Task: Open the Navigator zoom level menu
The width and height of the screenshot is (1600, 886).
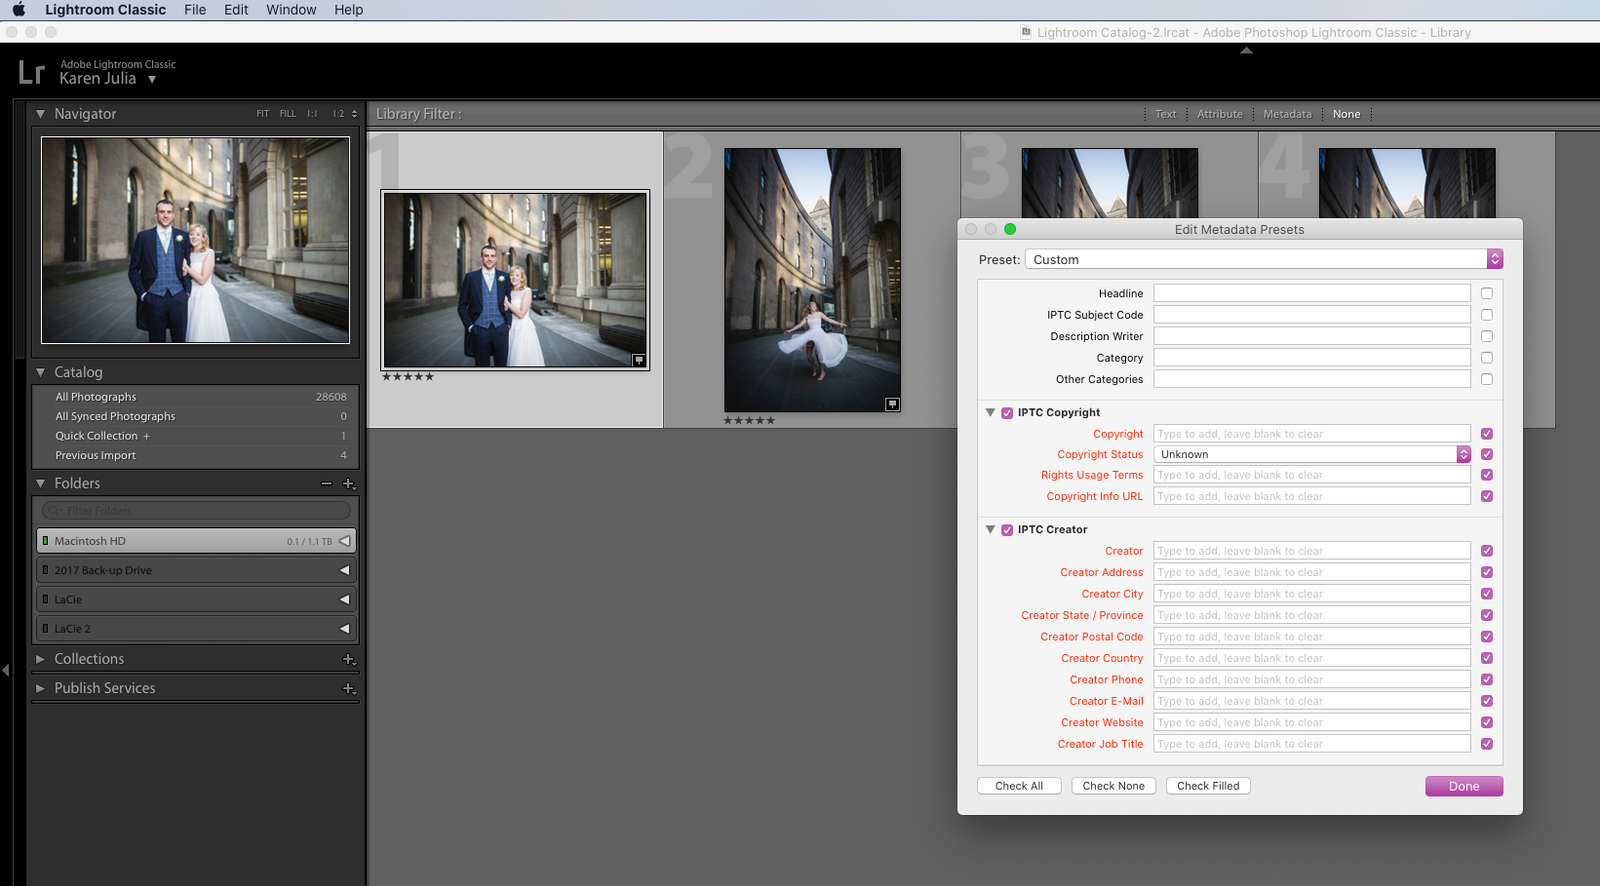Action: tap(354, 114)
